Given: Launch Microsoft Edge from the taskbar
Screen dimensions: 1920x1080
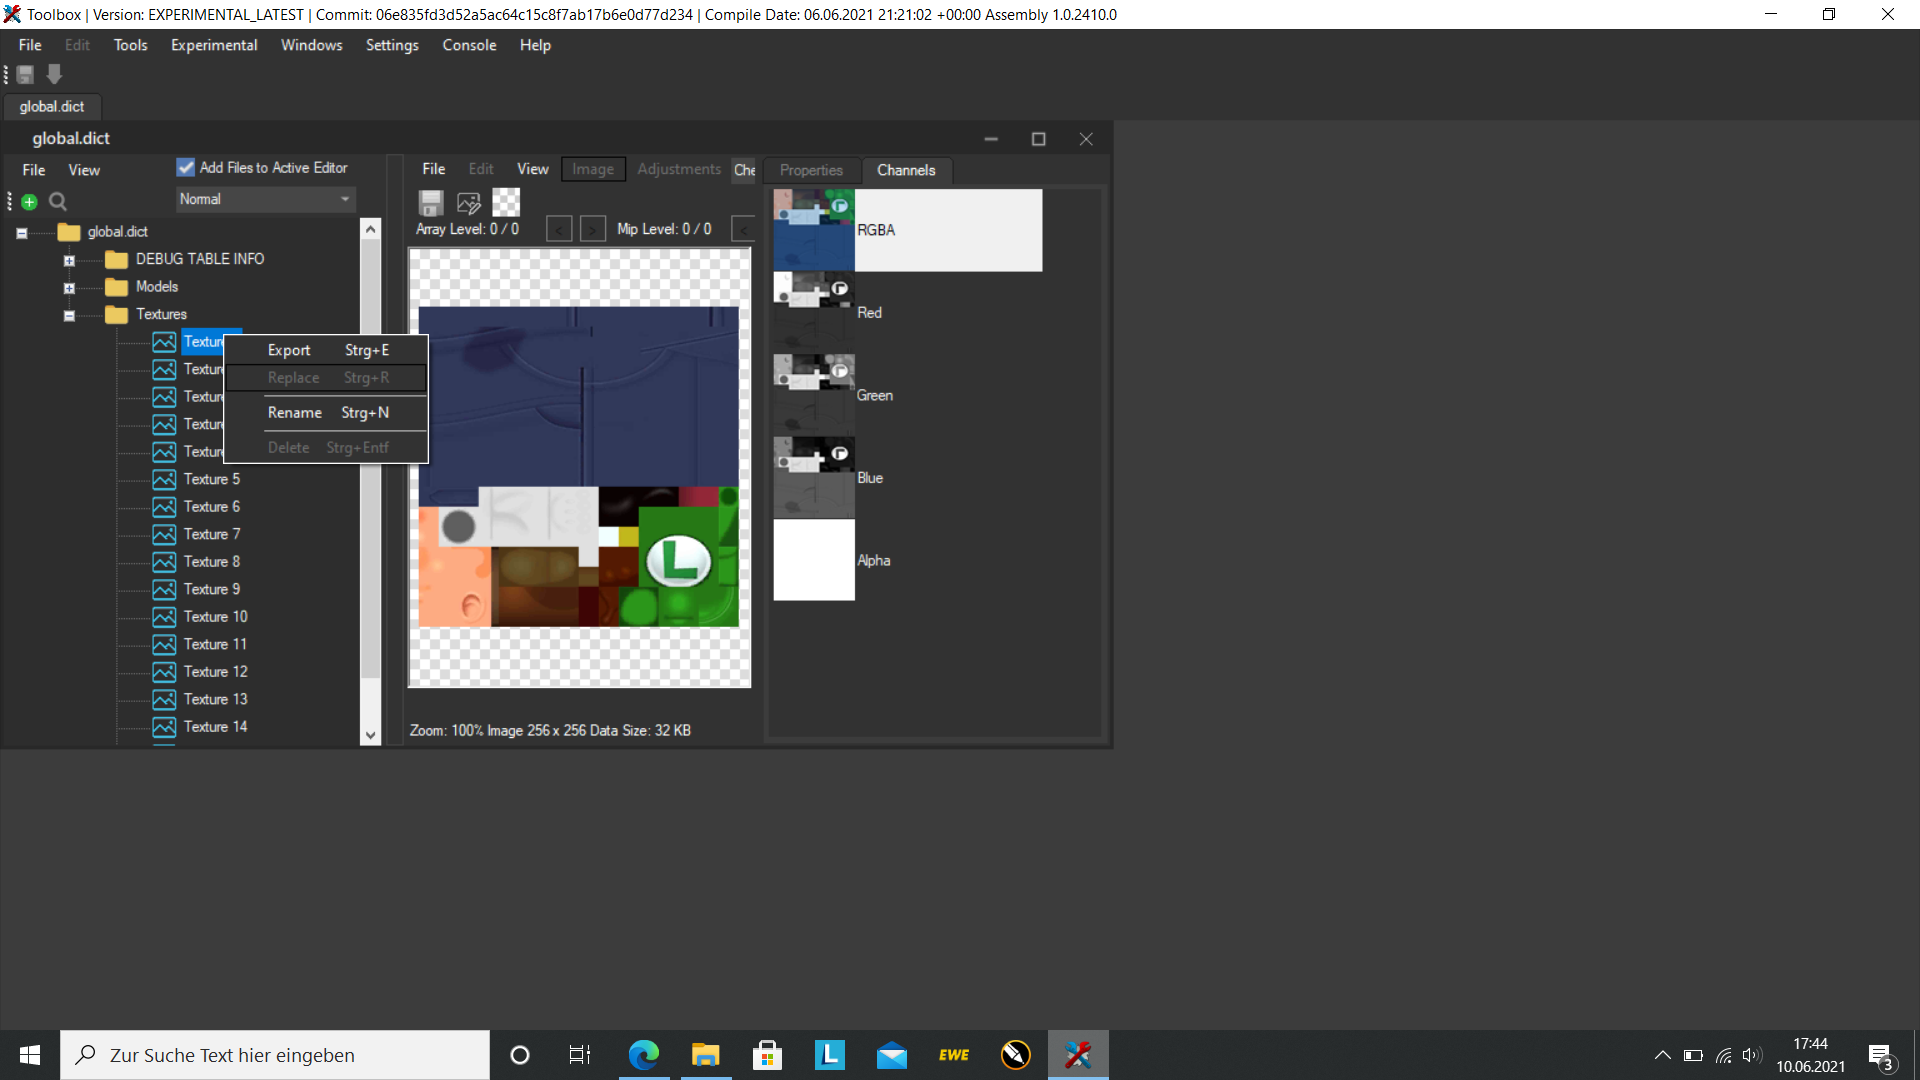Looking at the screenshot, I should [x=644, y=1054].
